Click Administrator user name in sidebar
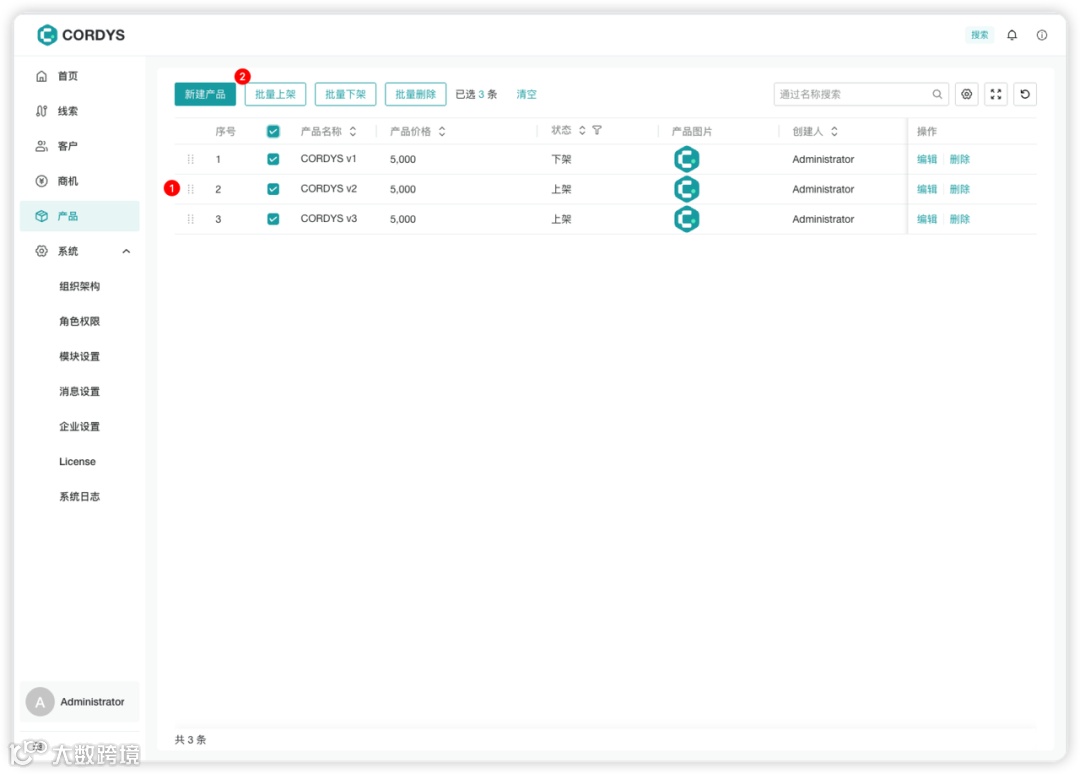Image resolution: width=1080 pixels, height=774 pixels. point(92,702)
